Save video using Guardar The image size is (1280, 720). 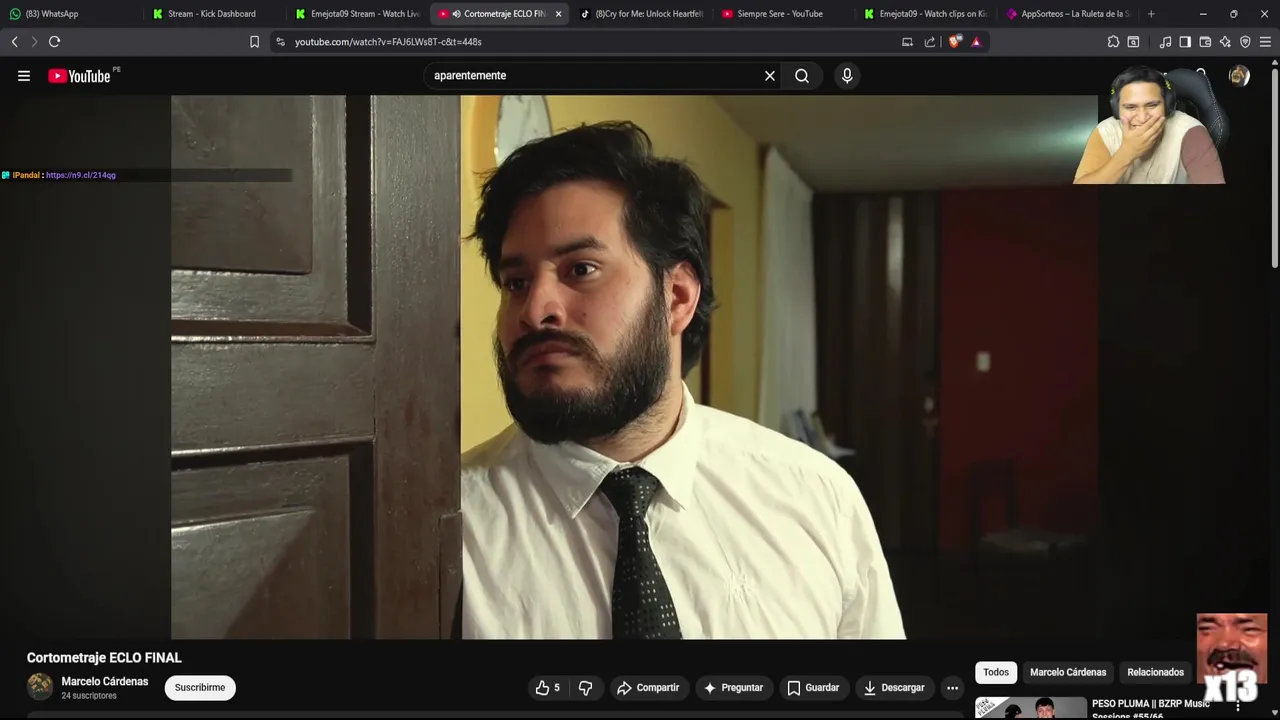812,688
